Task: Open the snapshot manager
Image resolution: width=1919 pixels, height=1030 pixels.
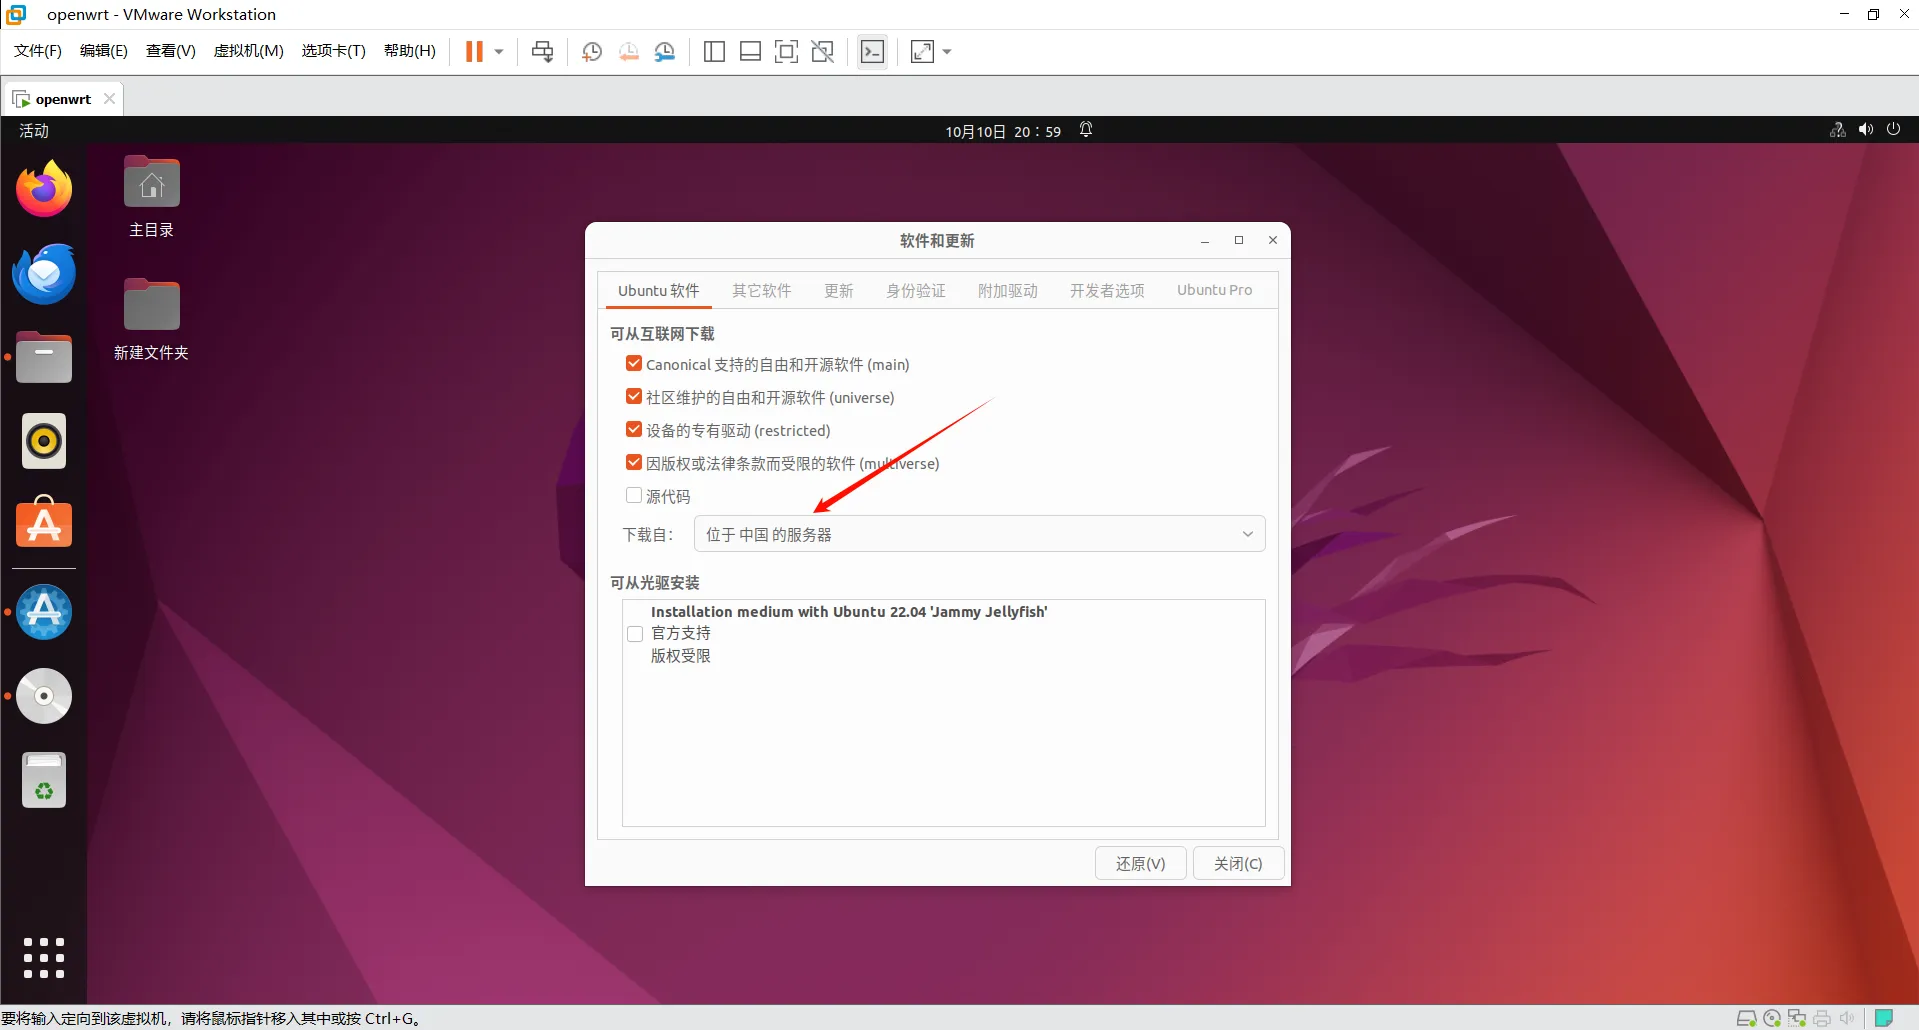Action: (666, 51)
